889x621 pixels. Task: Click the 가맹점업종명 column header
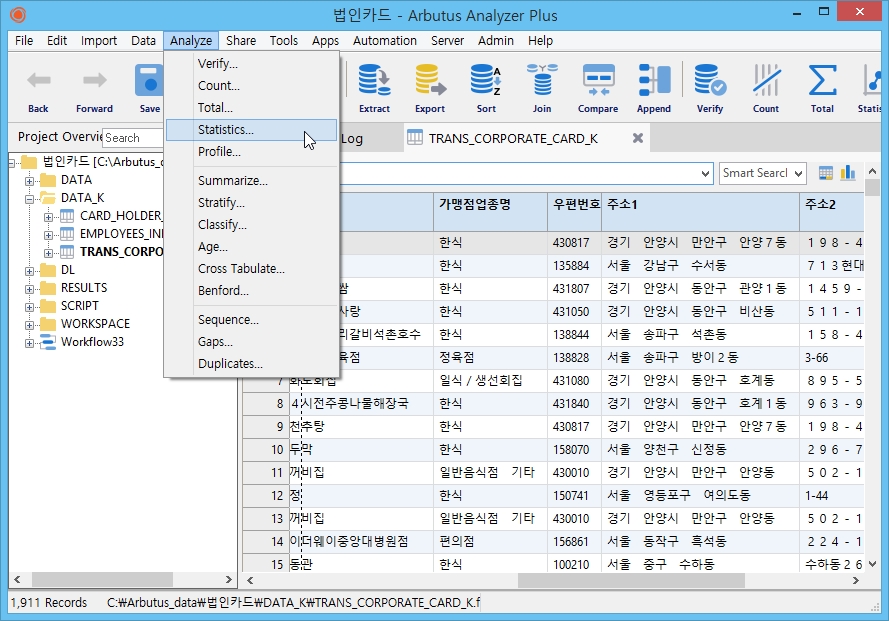coord(490,212)
